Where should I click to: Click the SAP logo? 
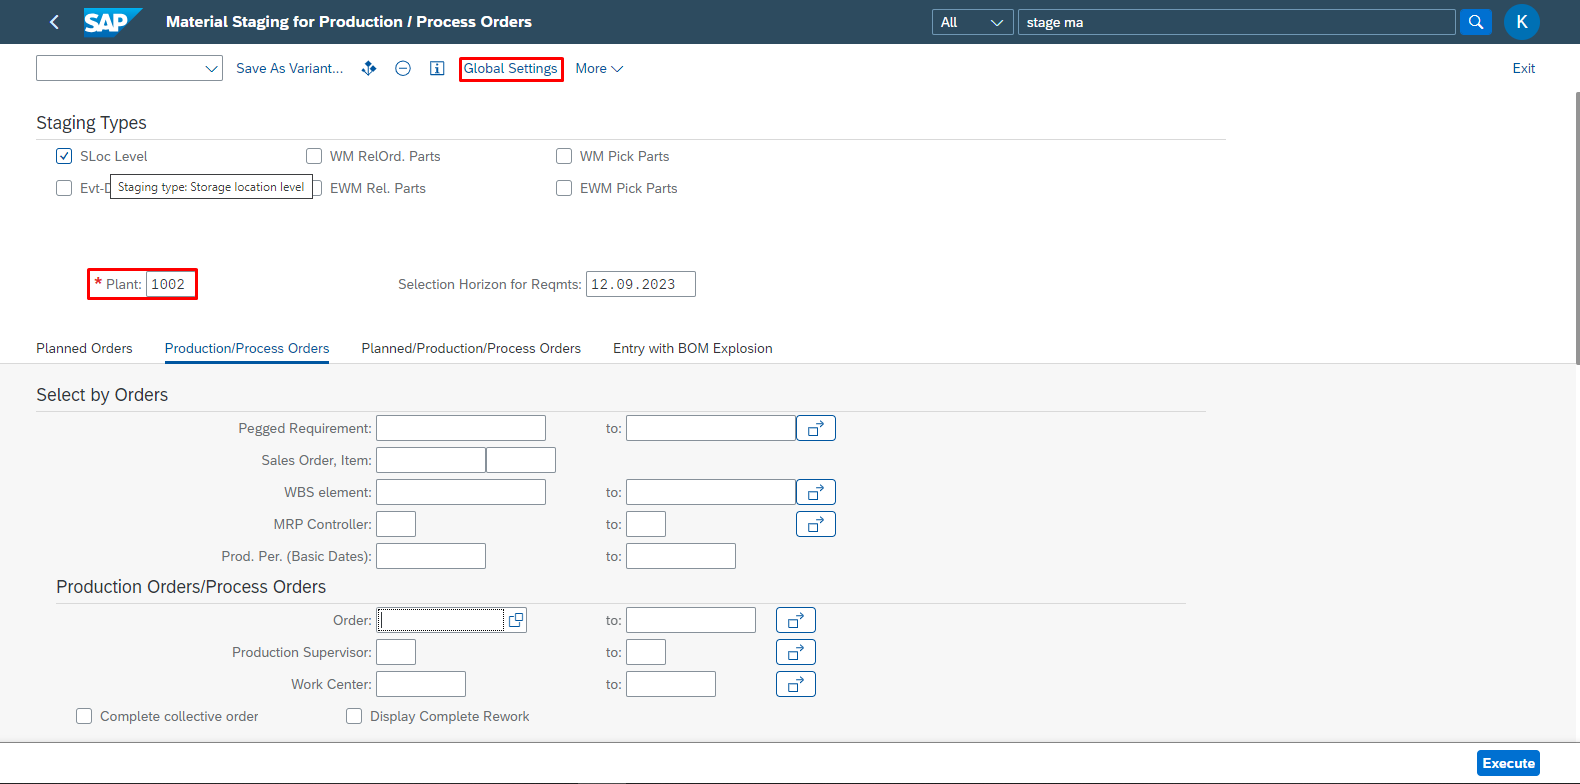click(x=111, y=22)
